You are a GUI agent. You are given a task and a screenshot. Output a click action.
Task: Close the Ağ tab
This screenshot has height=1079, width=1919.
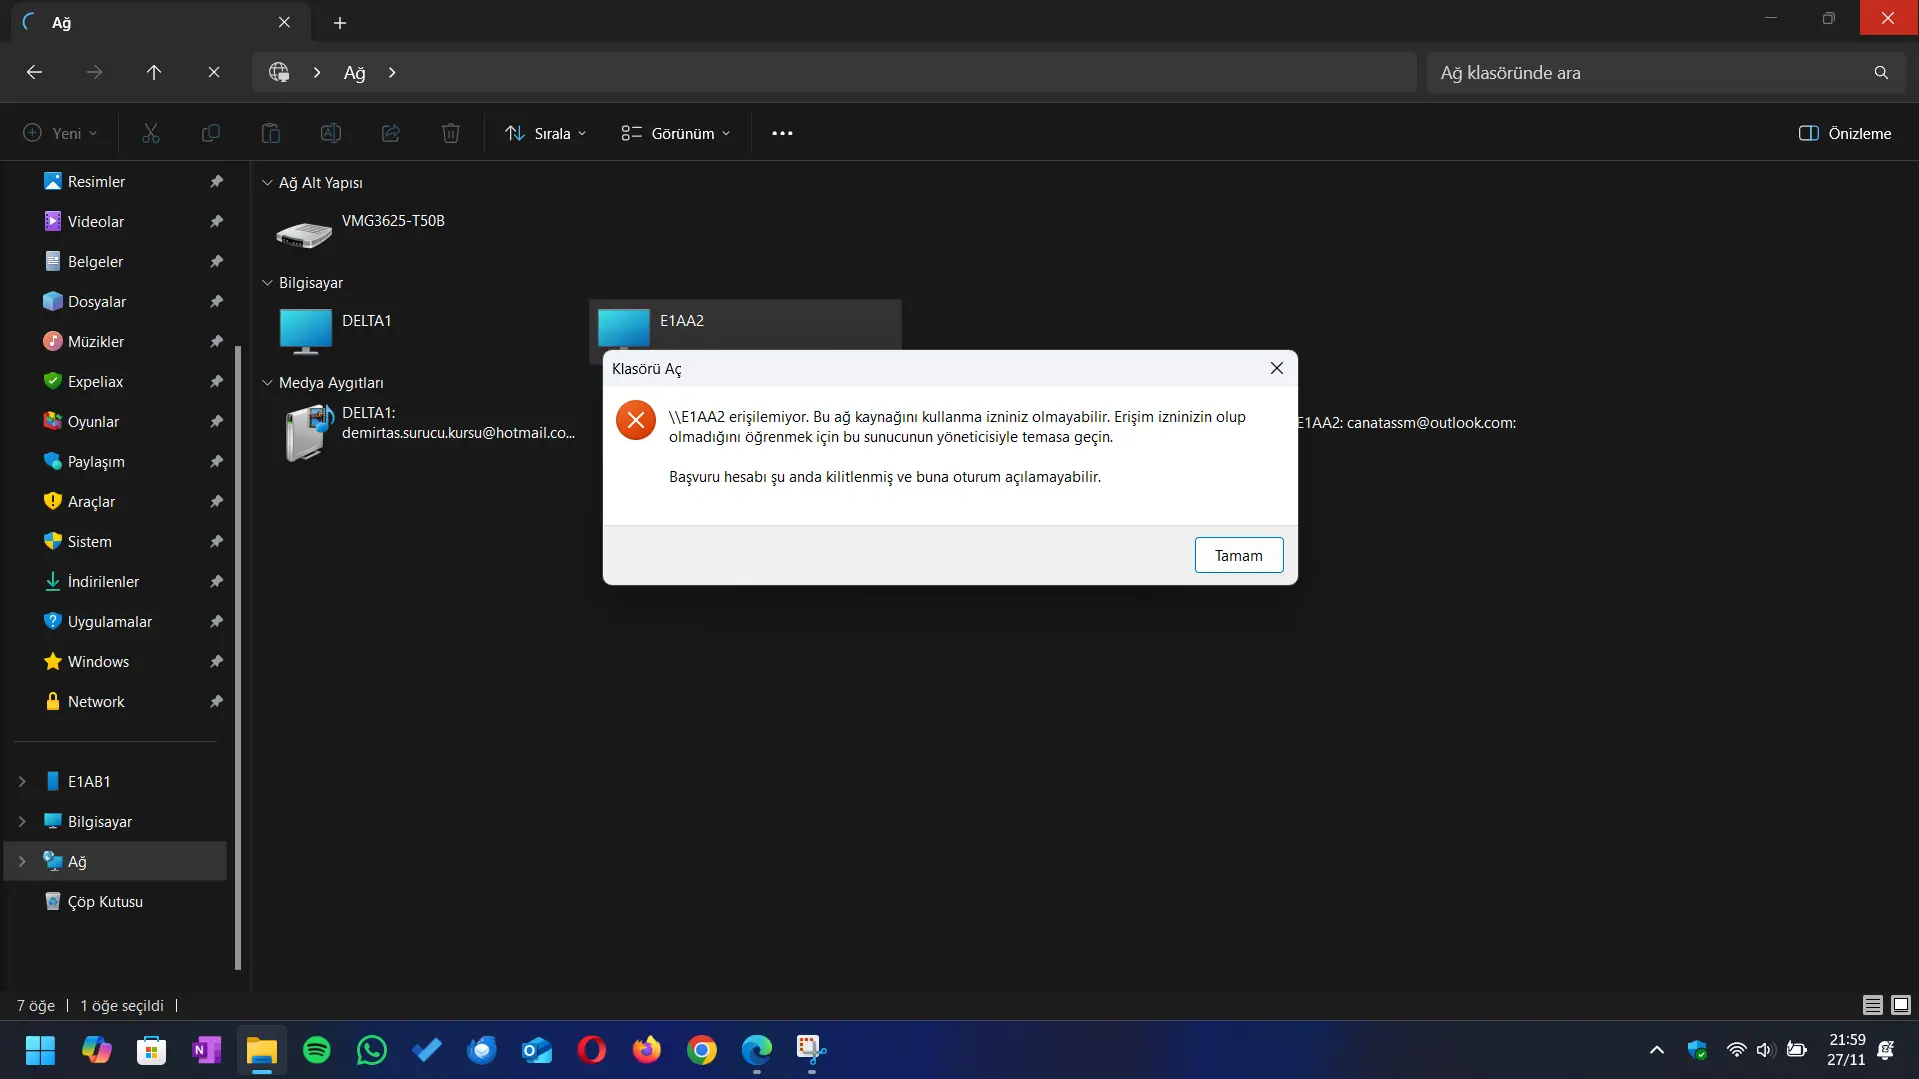tap(284, 22)
